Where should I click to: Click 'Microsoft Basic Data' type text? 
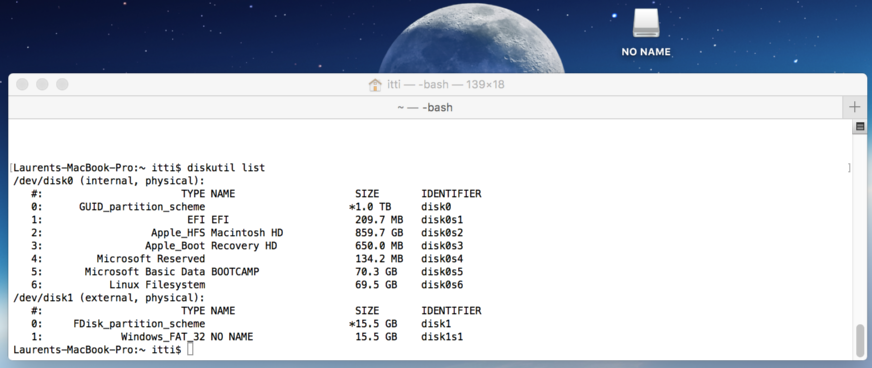tap(145, 272)
